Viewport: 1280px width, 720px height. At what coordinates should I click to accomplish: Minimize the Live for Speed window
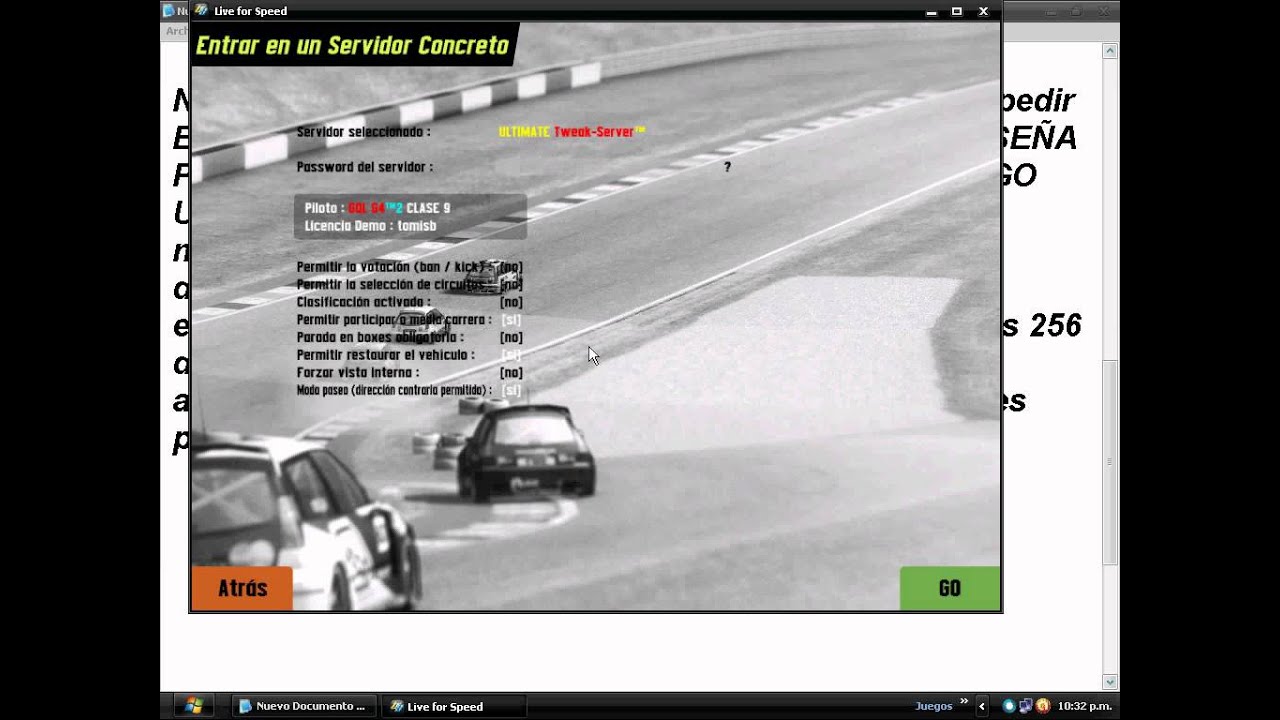point(930,11)
